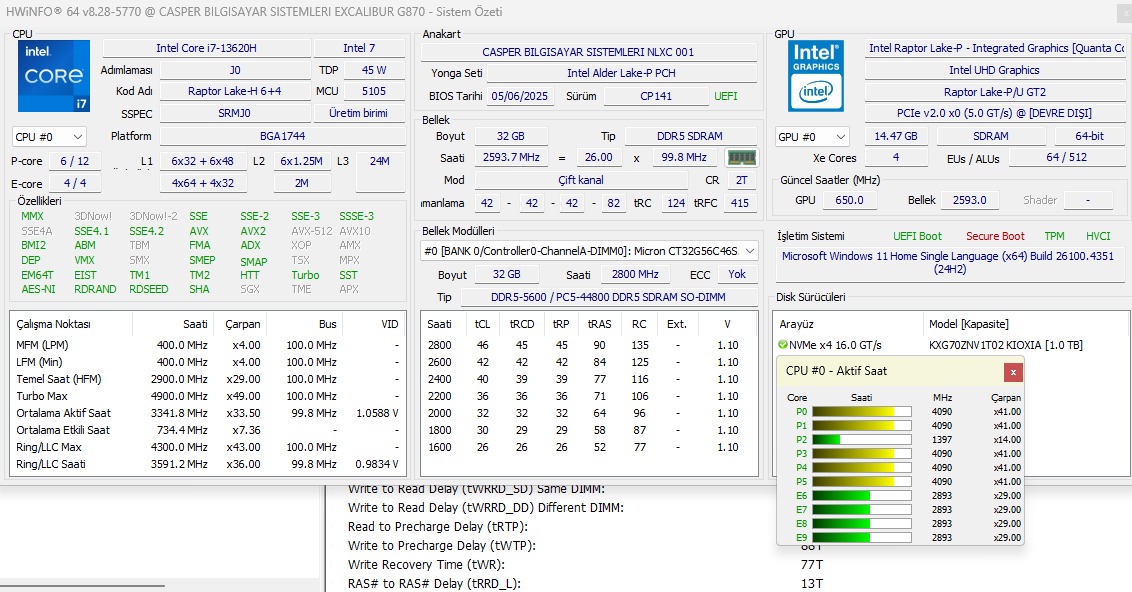1132x592 pixels.
Task: Click the Raptor Lake-P/U GT2 field
Action: (994, 92)
